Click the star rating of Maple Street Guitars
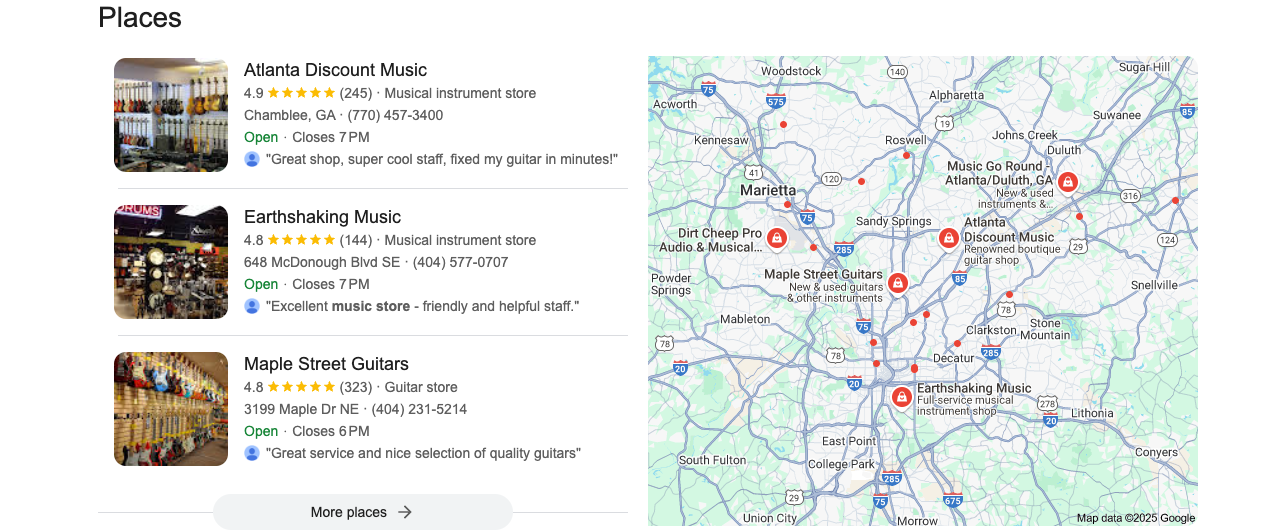Image resolution: width=1280 pixels, height=530 pixels. (x=301, y=387)
